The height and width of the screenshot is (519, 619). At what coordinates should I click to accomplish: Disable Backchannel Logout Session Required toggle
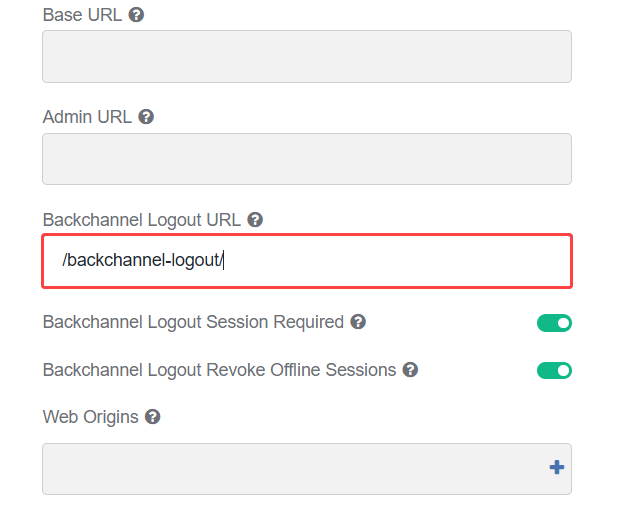pos(554,323)
